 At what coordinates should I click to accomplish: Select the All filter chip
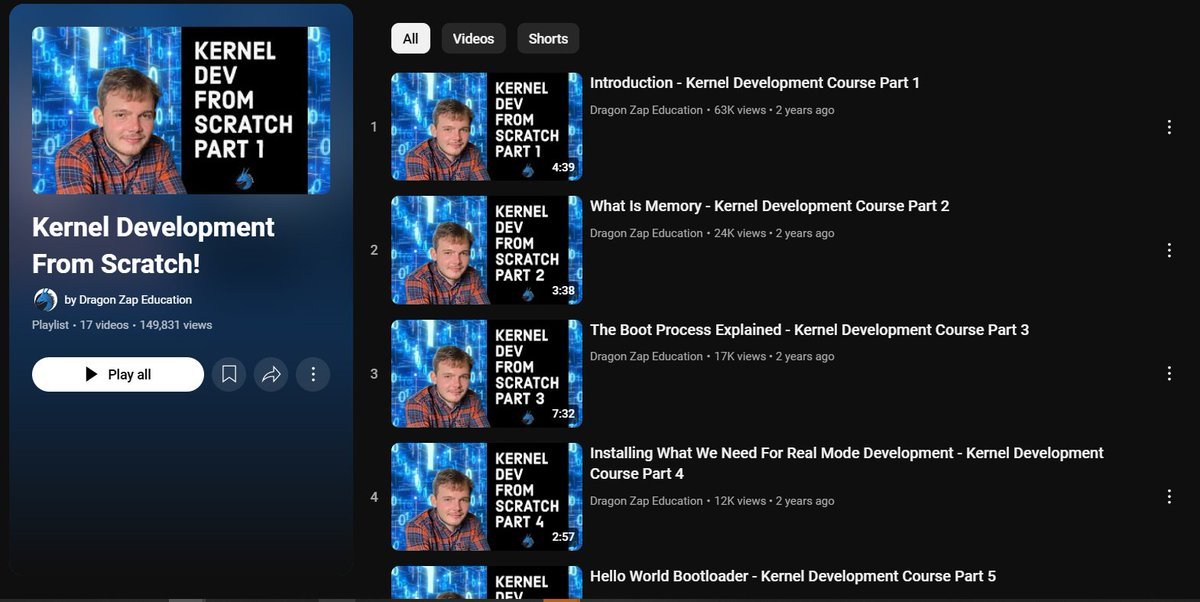point(410,39)
